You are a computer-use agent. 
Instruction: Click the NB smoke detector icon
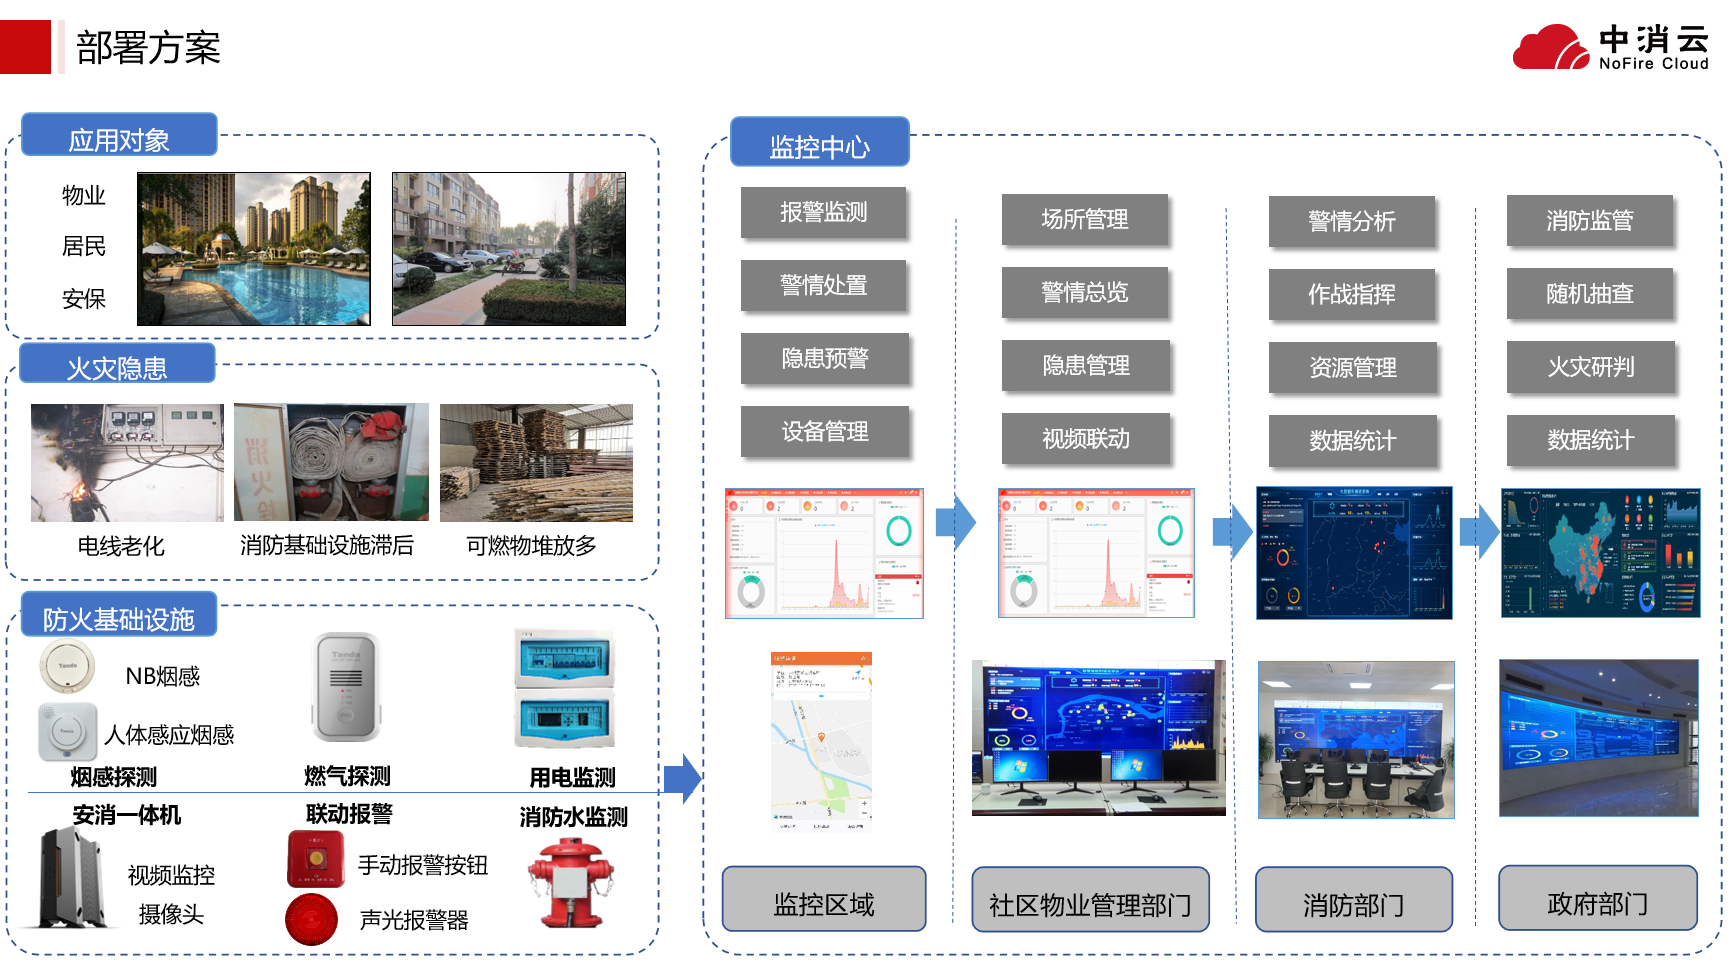[x=68, y=666]
